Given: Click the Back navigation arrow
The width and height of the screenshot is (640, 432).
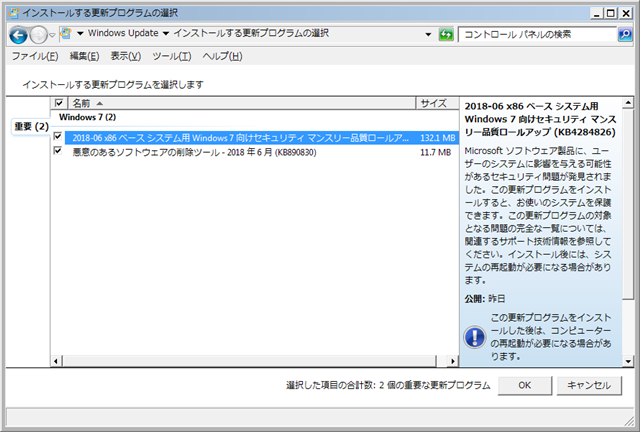Looking at the screenshot, I should point(18,35).
